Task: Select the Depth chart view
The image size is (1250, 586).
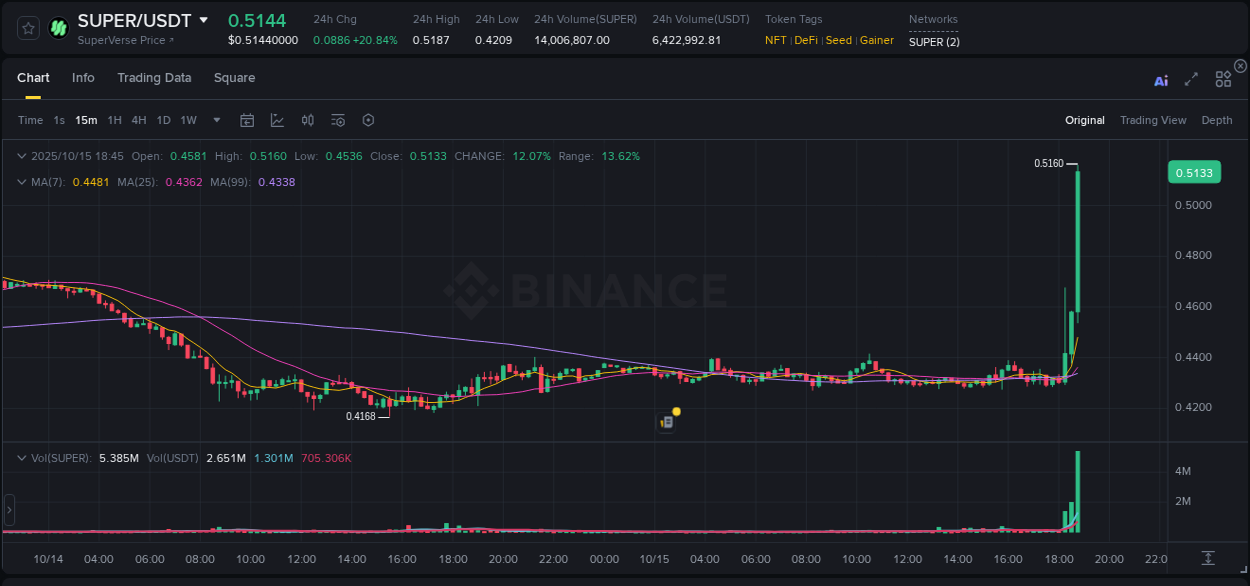Action: pos(1217,120)
